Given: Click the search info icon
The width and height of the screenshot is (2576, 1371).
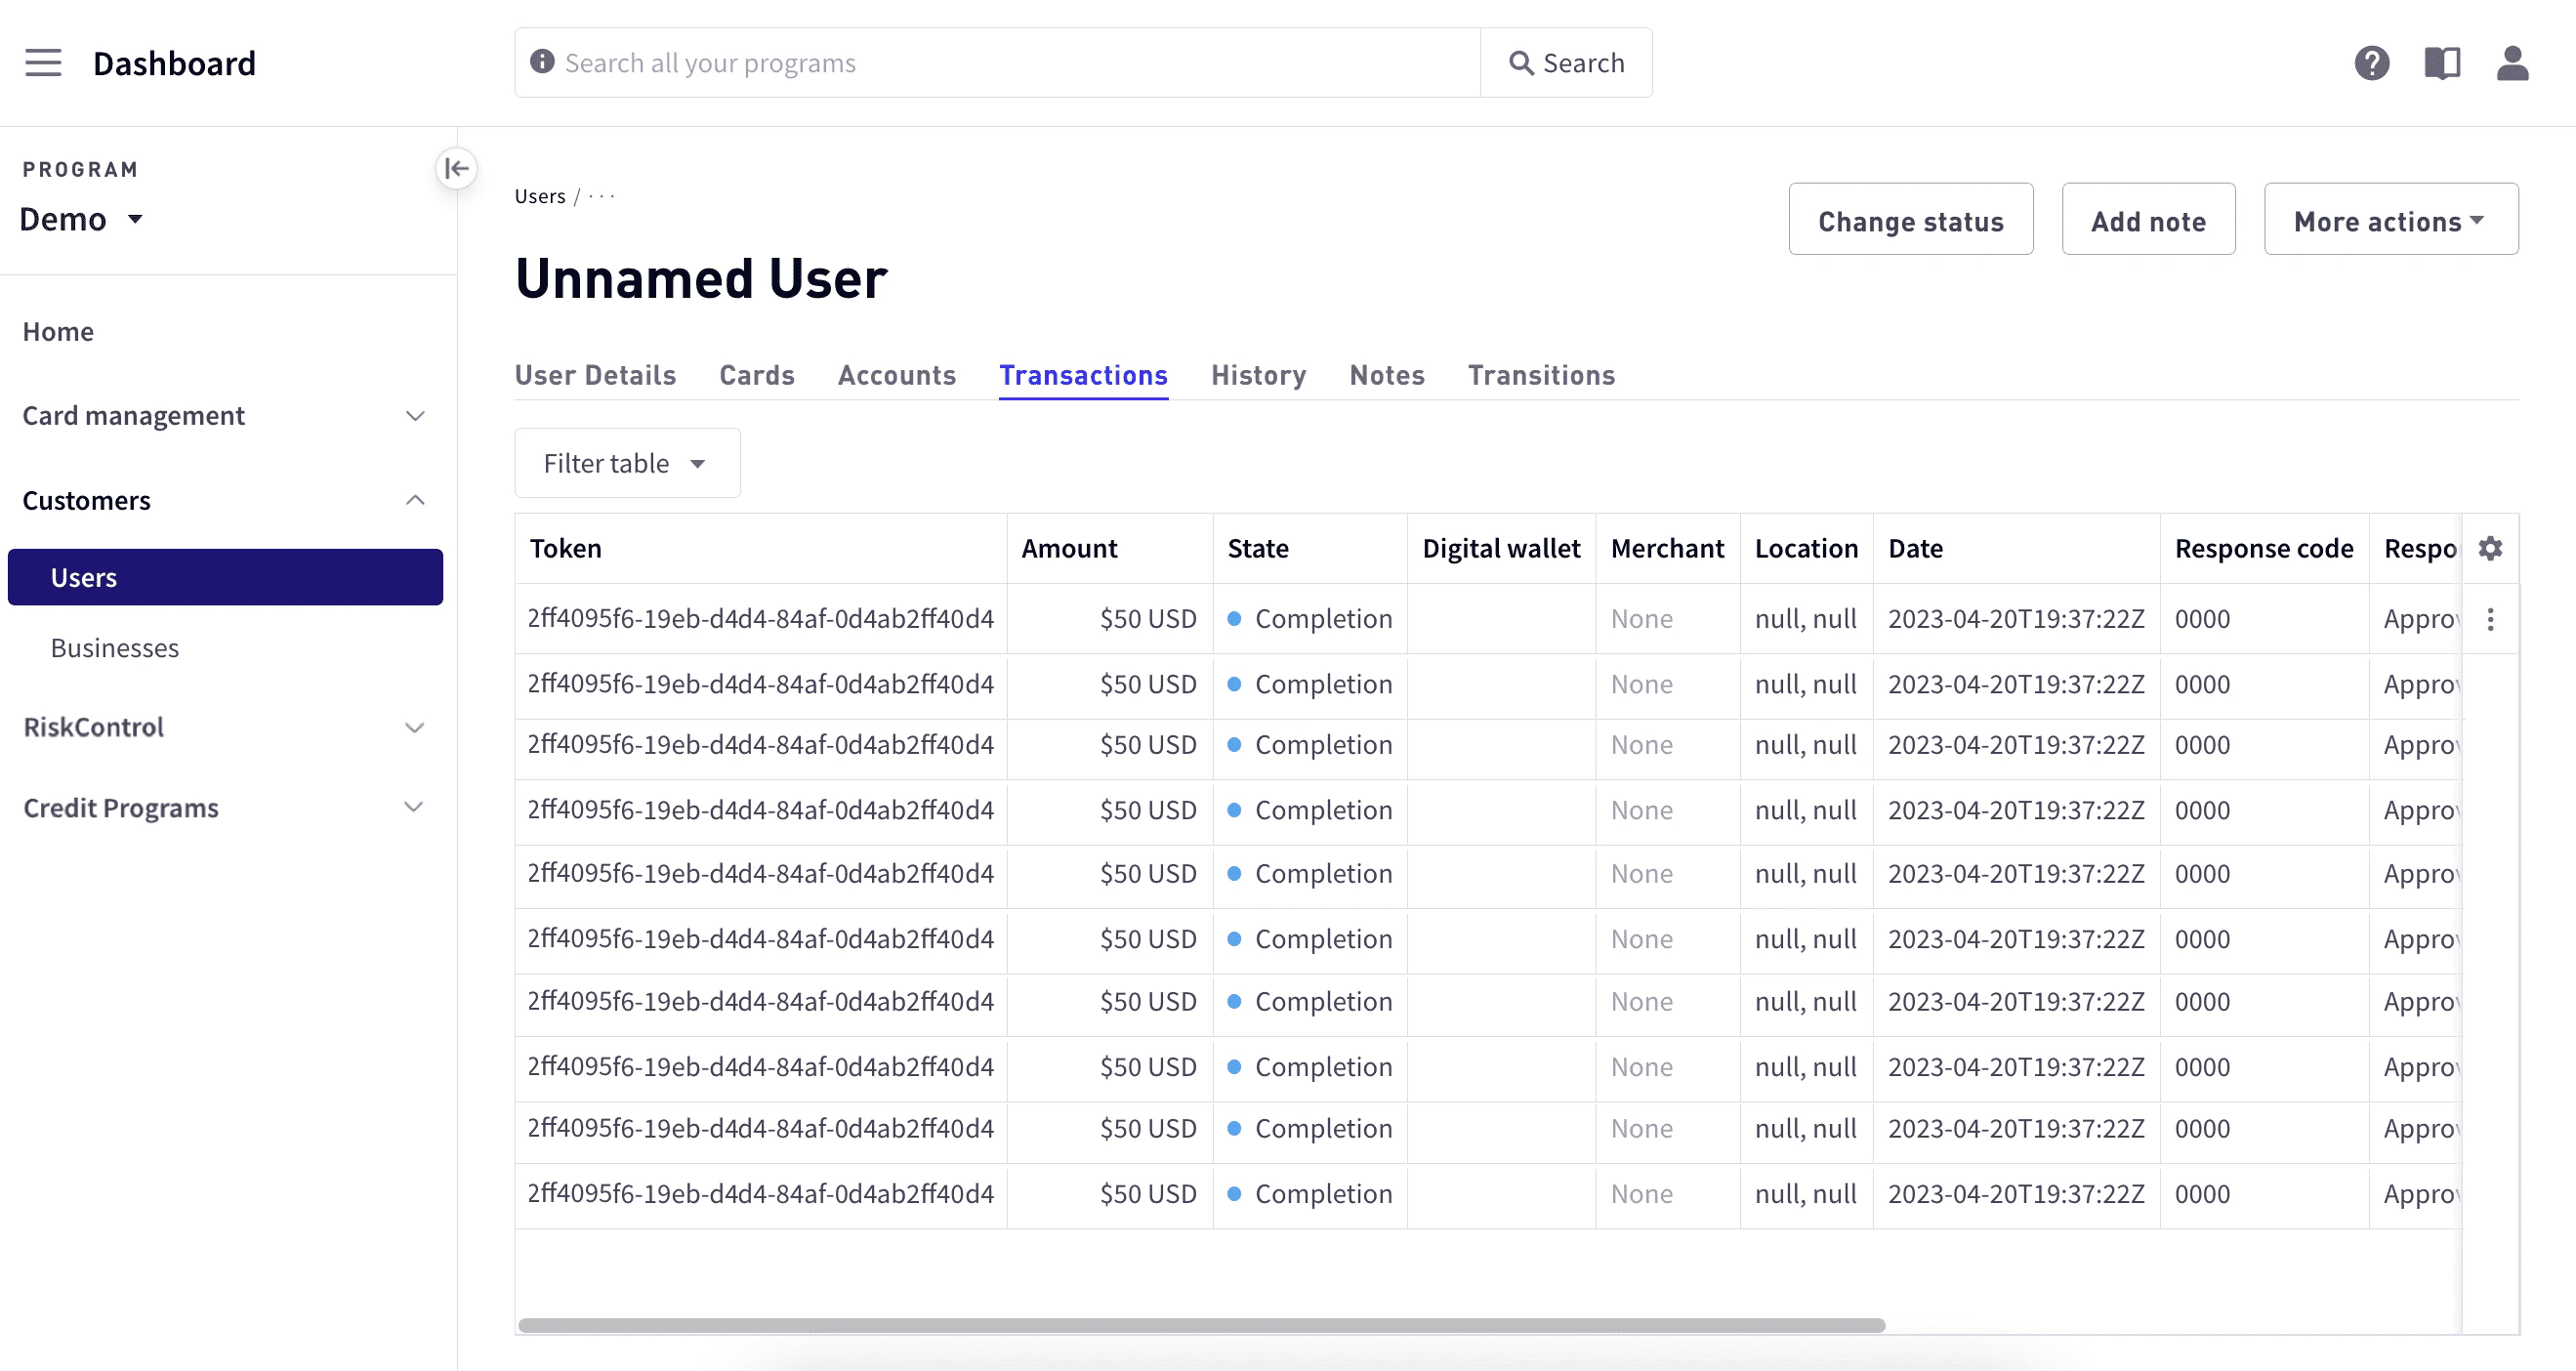Looking at the screenshot, I should [x=542, y=62].
